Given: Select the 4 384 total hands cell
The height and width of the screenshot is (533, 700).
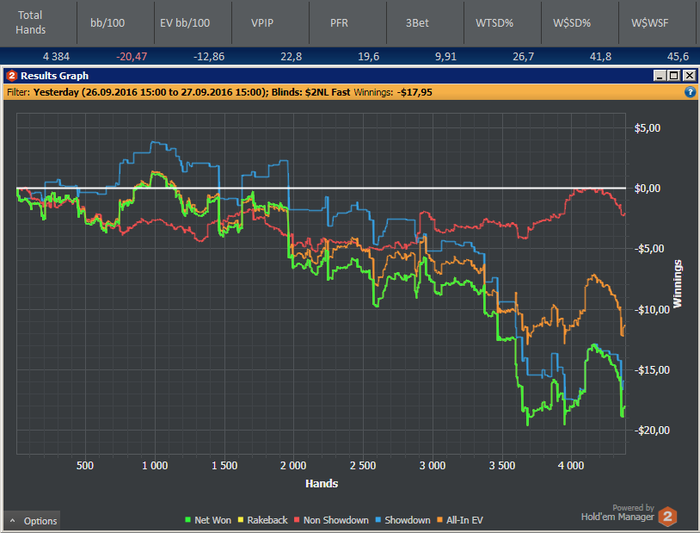Looking at the screenshot, I should 56,57.
